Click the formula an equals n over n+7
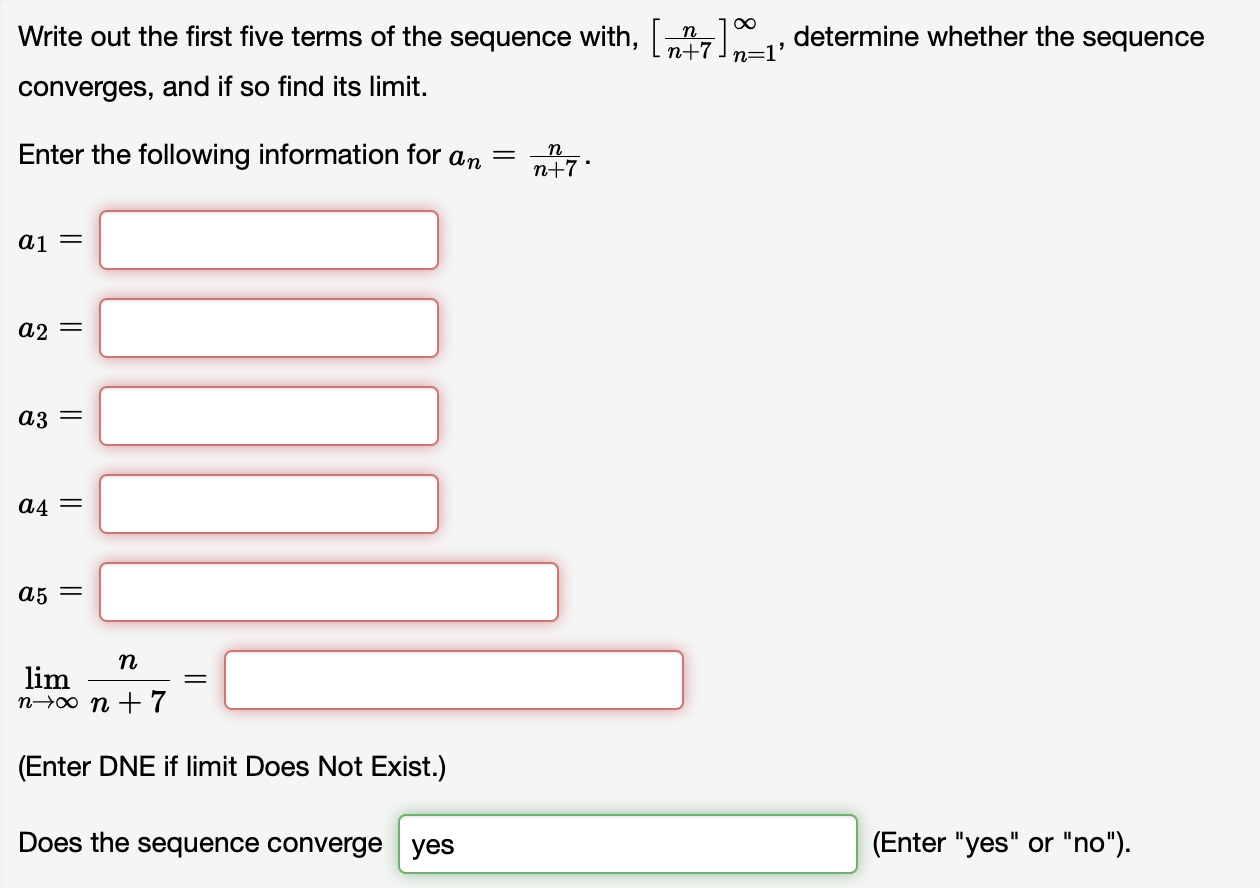 pos(515,156)
